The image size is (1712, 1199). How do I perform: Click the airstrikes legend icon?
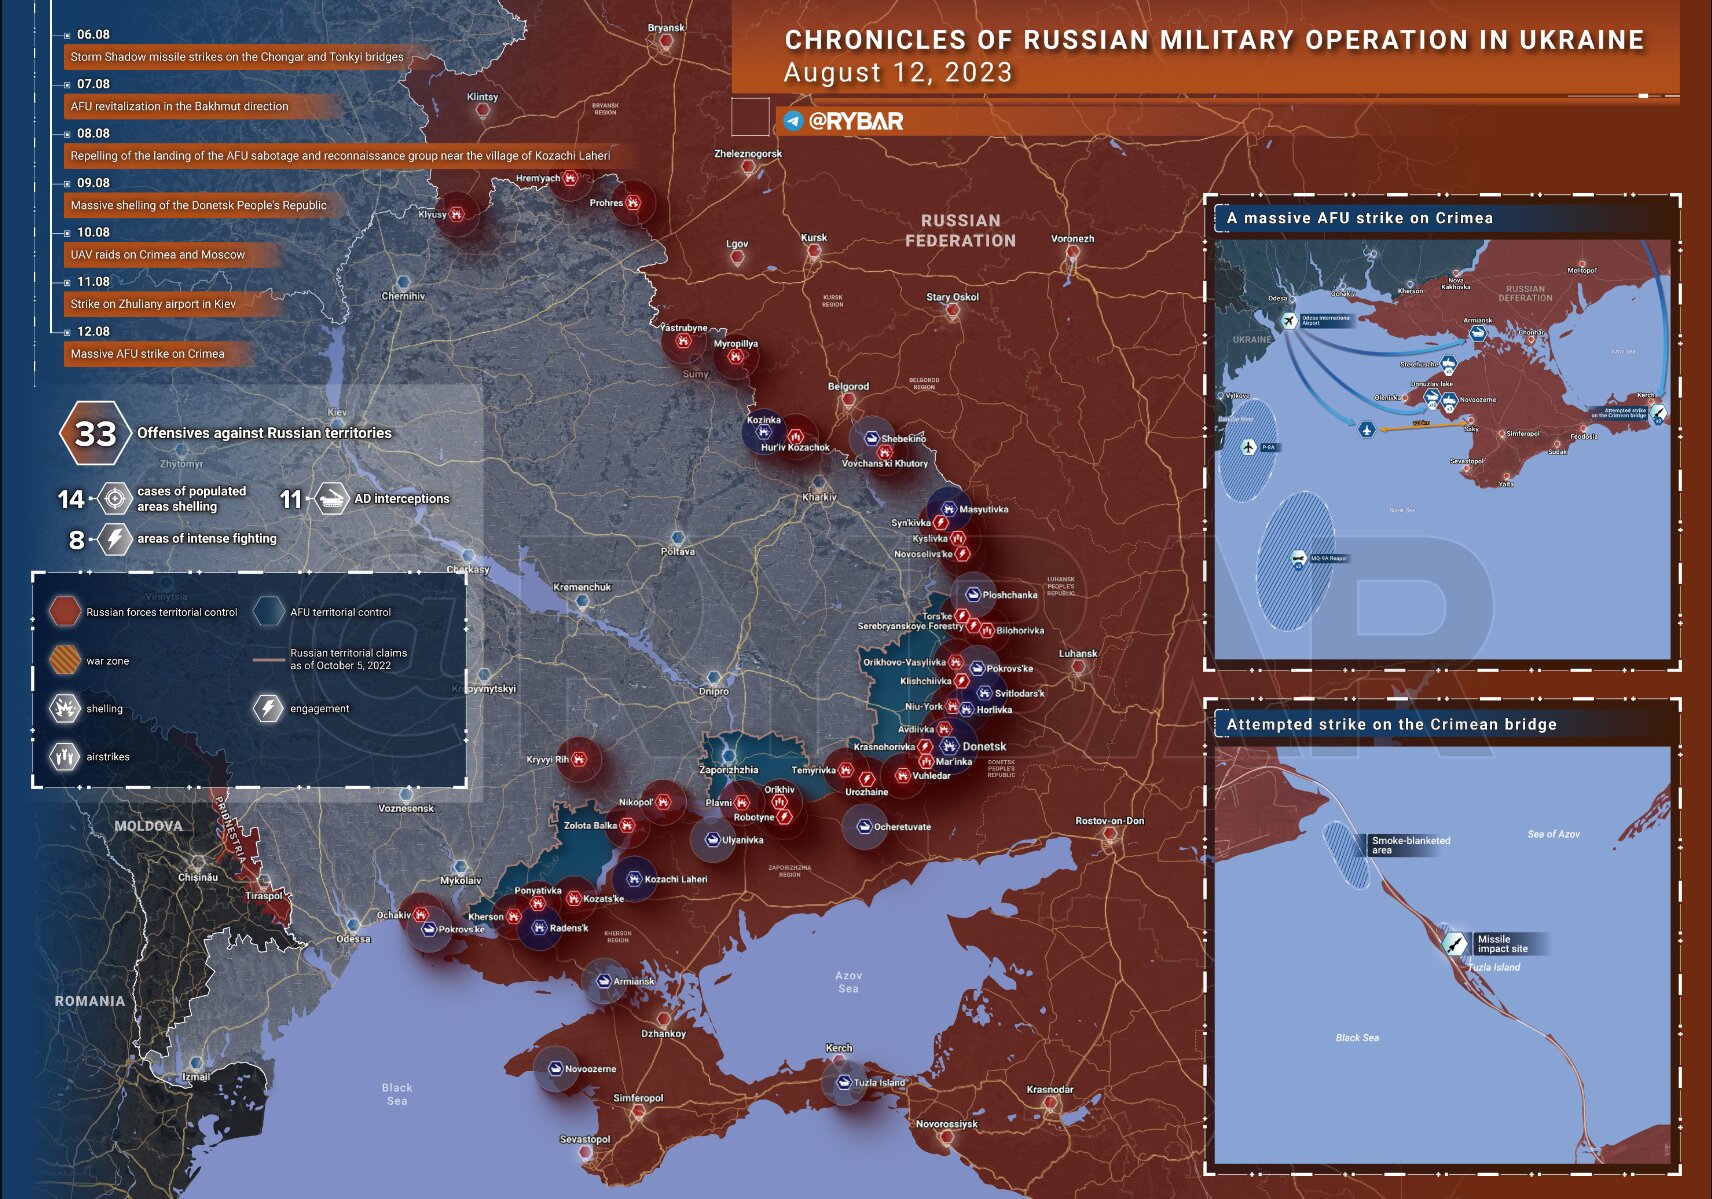[65, 757]
